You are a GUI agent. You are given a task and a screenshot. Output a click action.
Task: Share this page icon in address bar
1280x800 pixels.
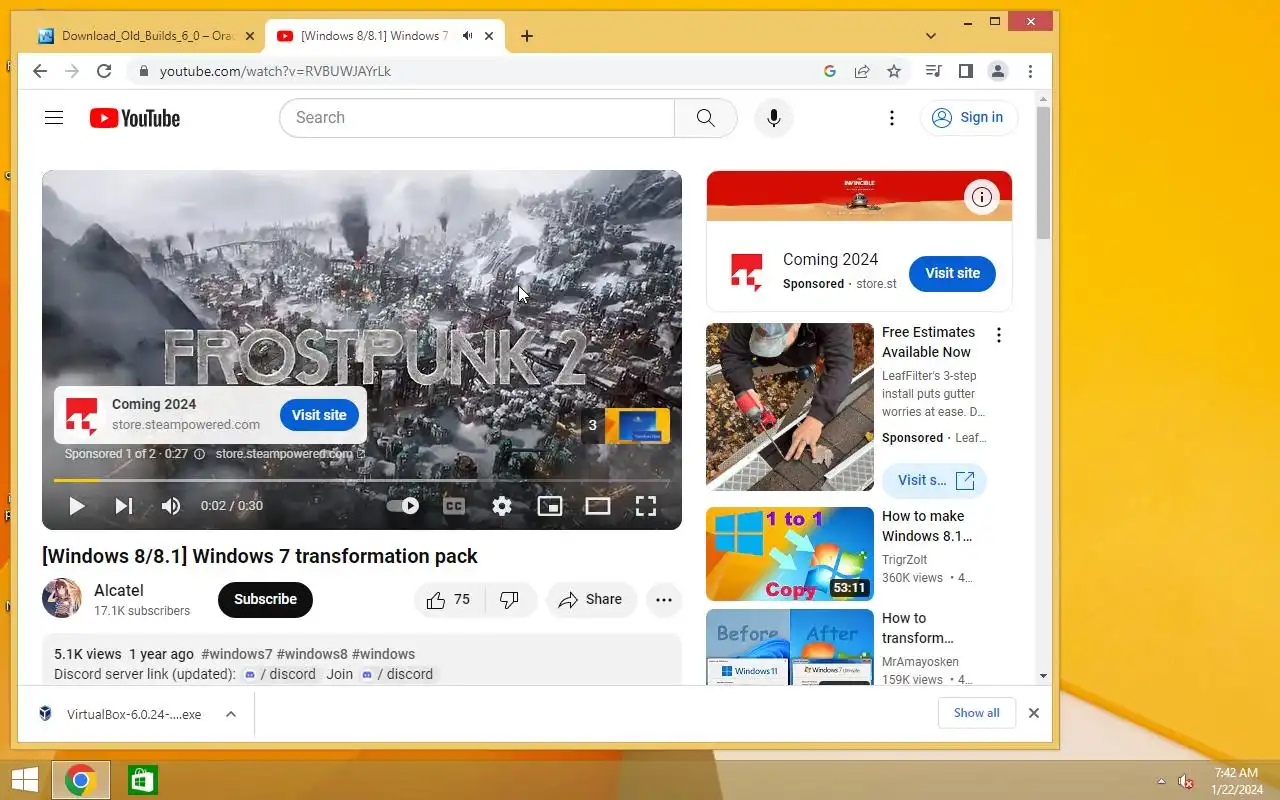862,71
